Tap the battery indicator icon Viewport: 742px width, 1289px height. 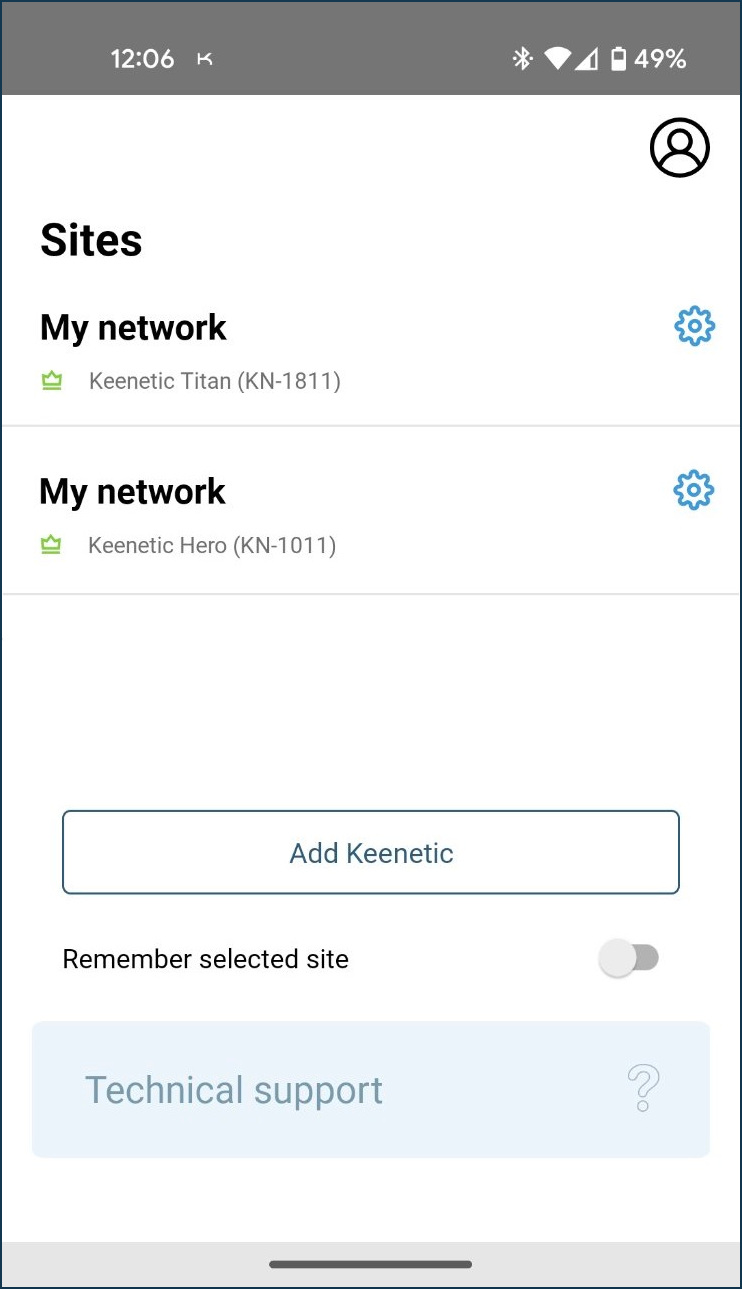click(618, 59)
